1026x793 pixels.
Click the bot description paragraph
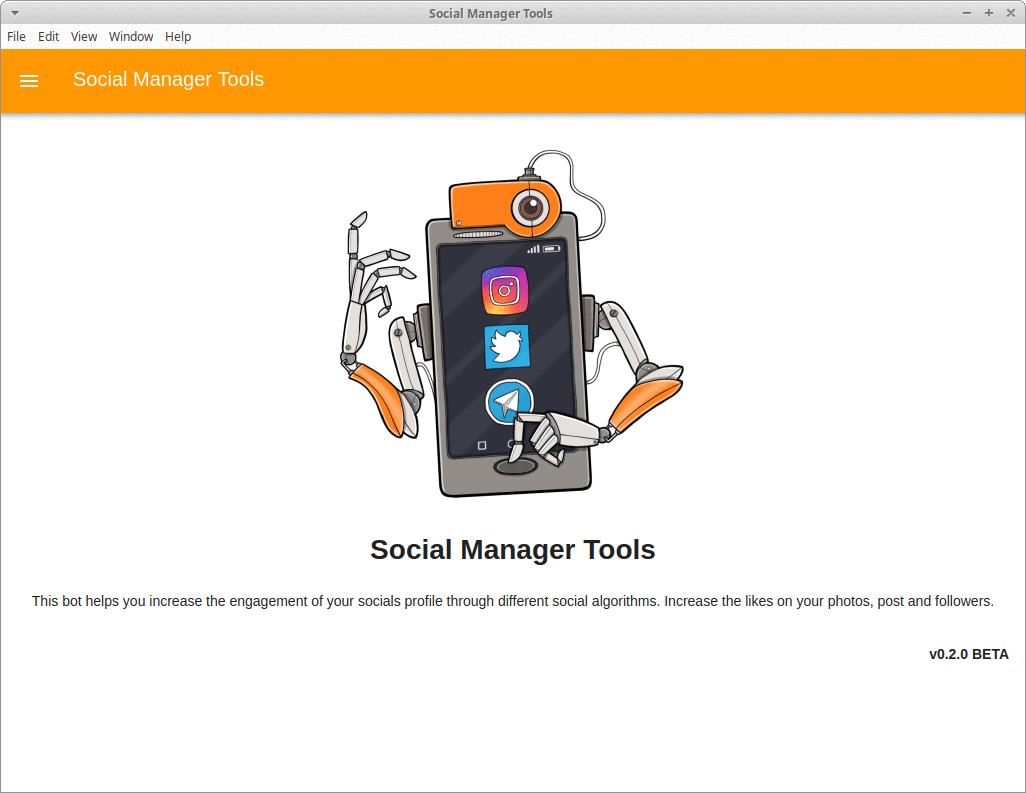click(x=512, y=601)
